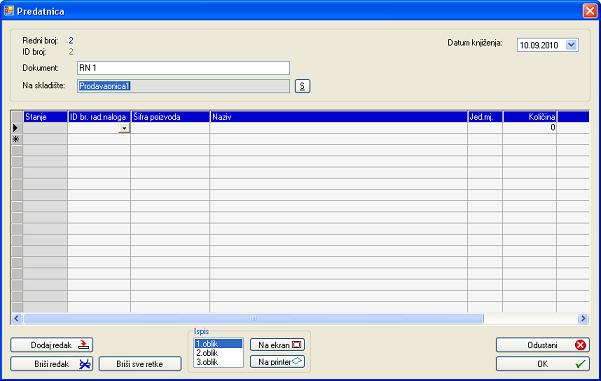
Task: Select 3.oblik in the Ispis list
Action: 218,361
